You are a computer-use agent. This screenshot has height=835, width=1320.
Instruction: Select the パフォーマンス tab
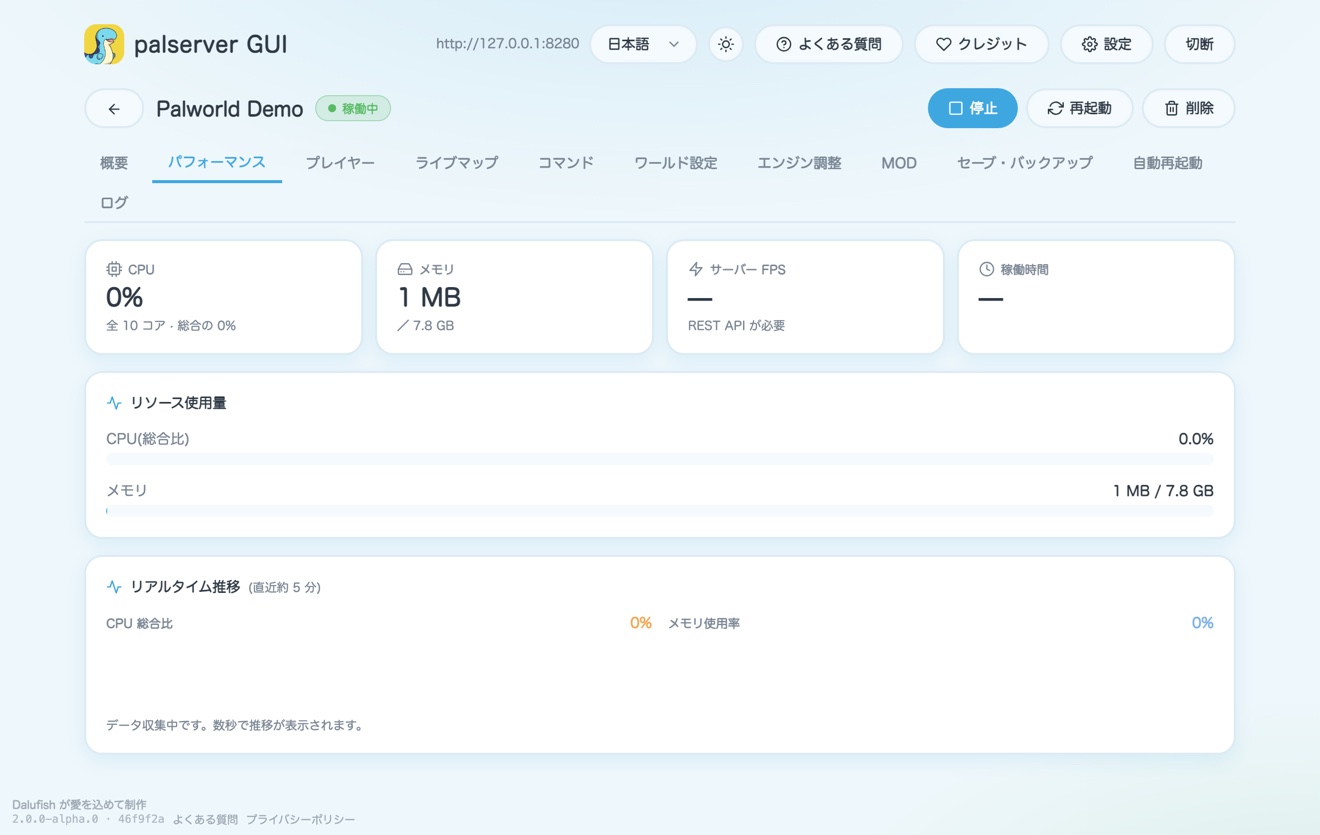[x=217, y=162]
